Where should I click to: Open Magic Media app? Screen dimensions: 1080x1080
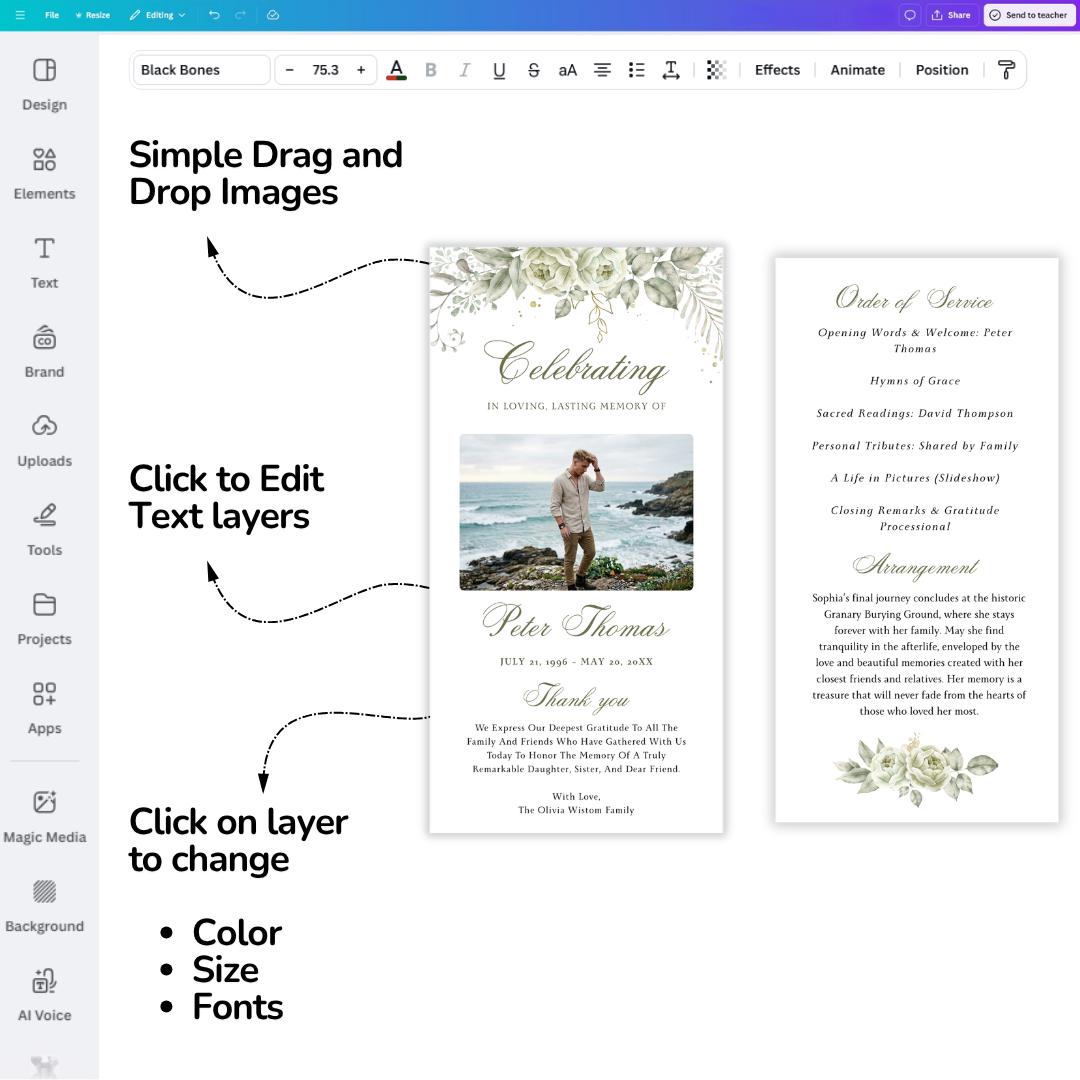[44, 817]
